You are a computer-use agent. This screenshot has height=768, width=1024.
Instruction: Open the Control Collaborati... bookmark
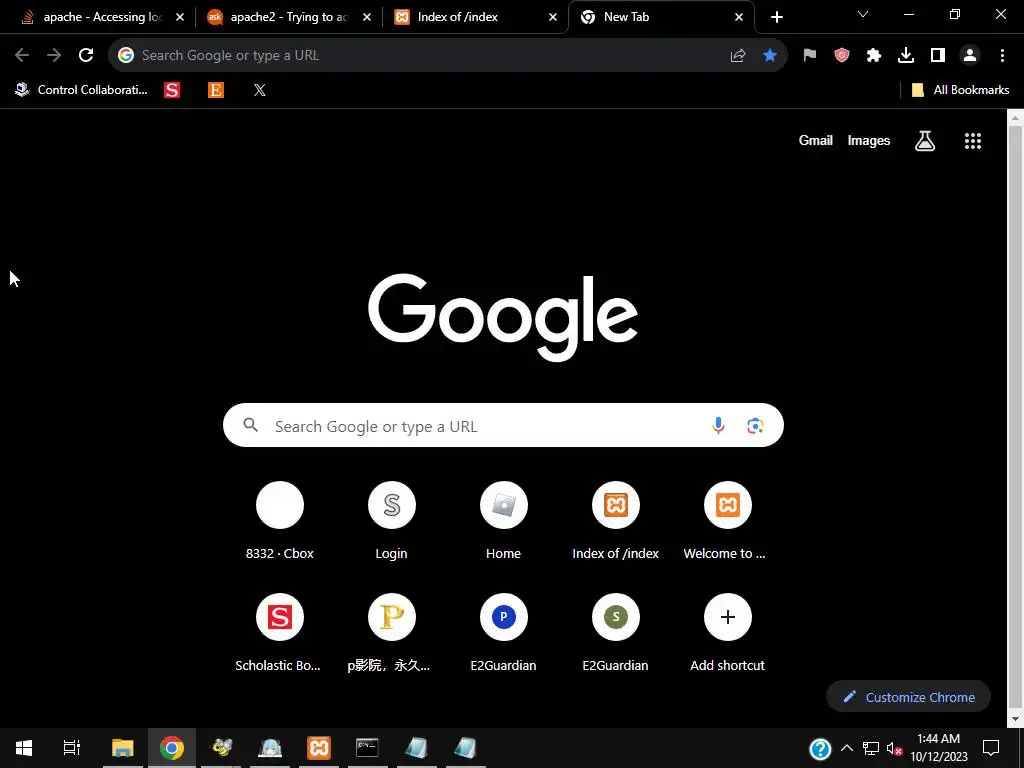tap(82, 90)
